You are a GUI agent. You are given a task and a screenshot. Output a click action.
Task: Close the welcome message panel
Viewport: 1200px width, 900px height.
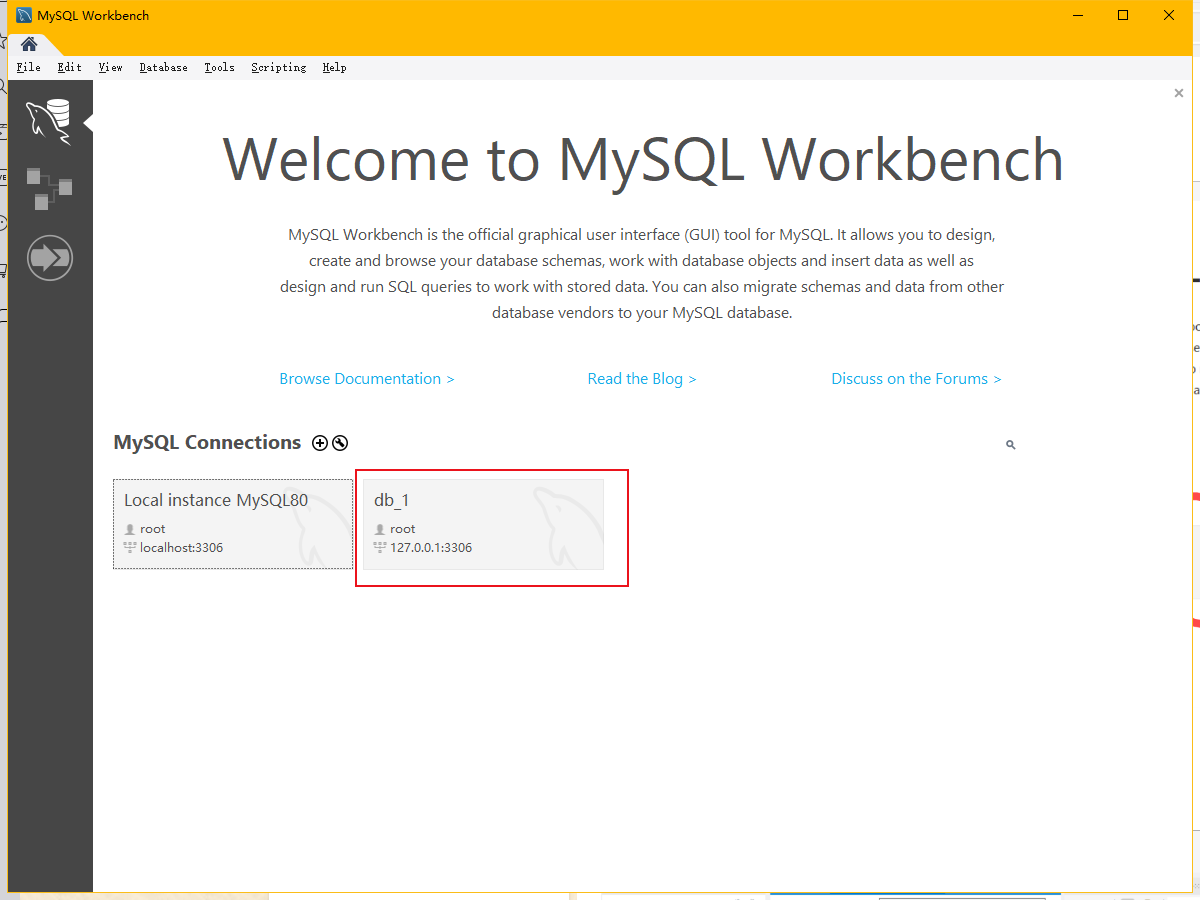tap(1179, 93)
